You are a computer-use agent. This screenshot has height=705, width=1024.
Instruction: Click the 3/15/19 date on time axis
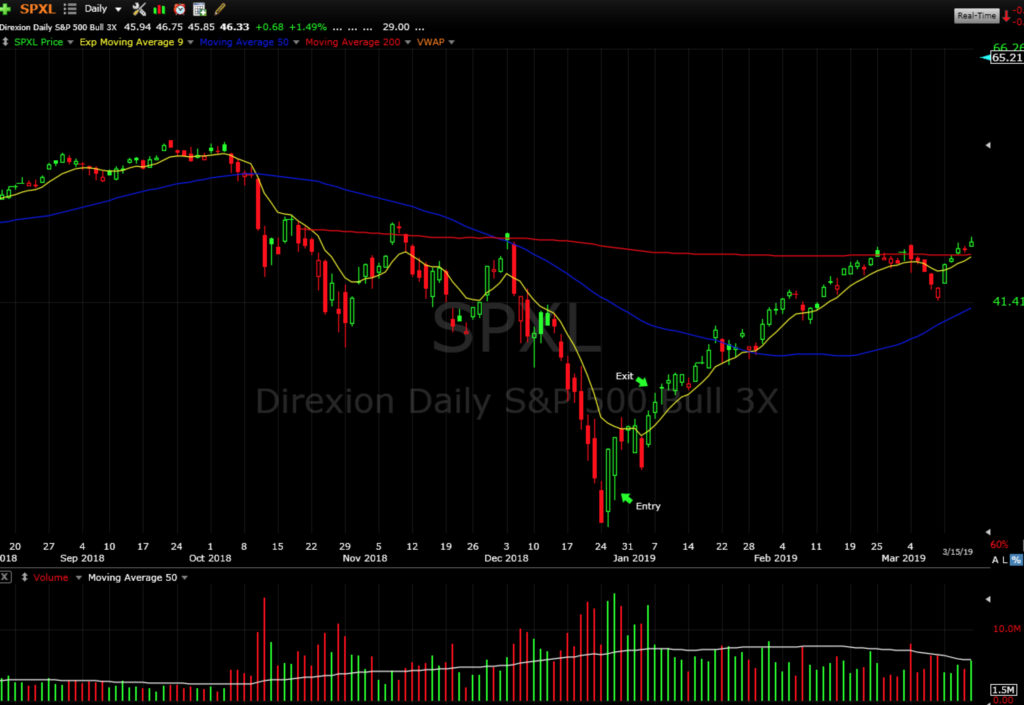click(957, 552)
